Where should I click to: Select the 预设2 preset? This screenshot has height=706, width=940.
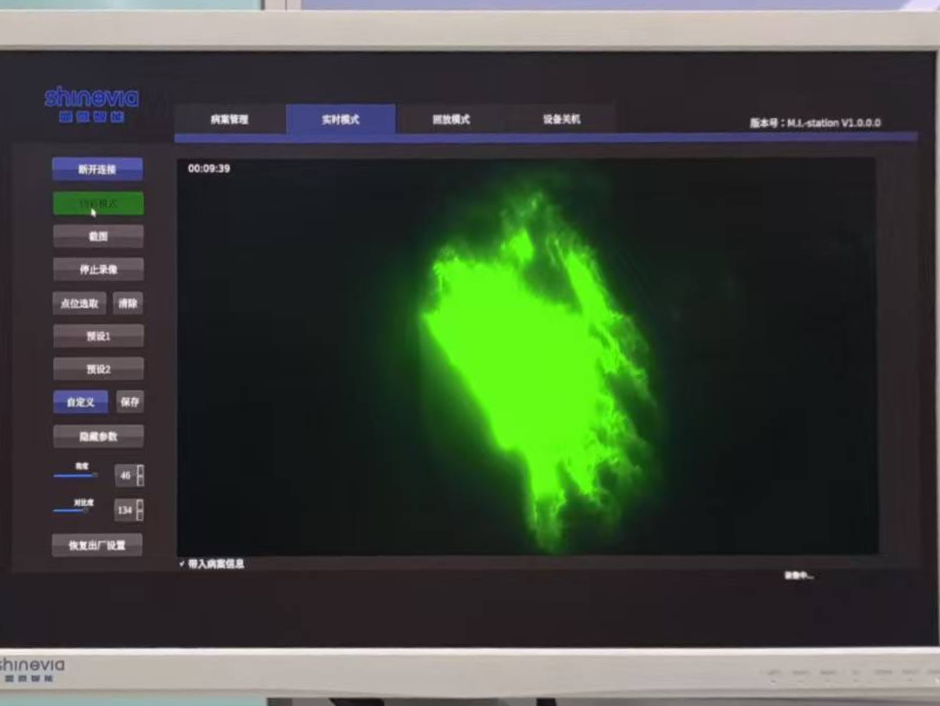(97, 369)
